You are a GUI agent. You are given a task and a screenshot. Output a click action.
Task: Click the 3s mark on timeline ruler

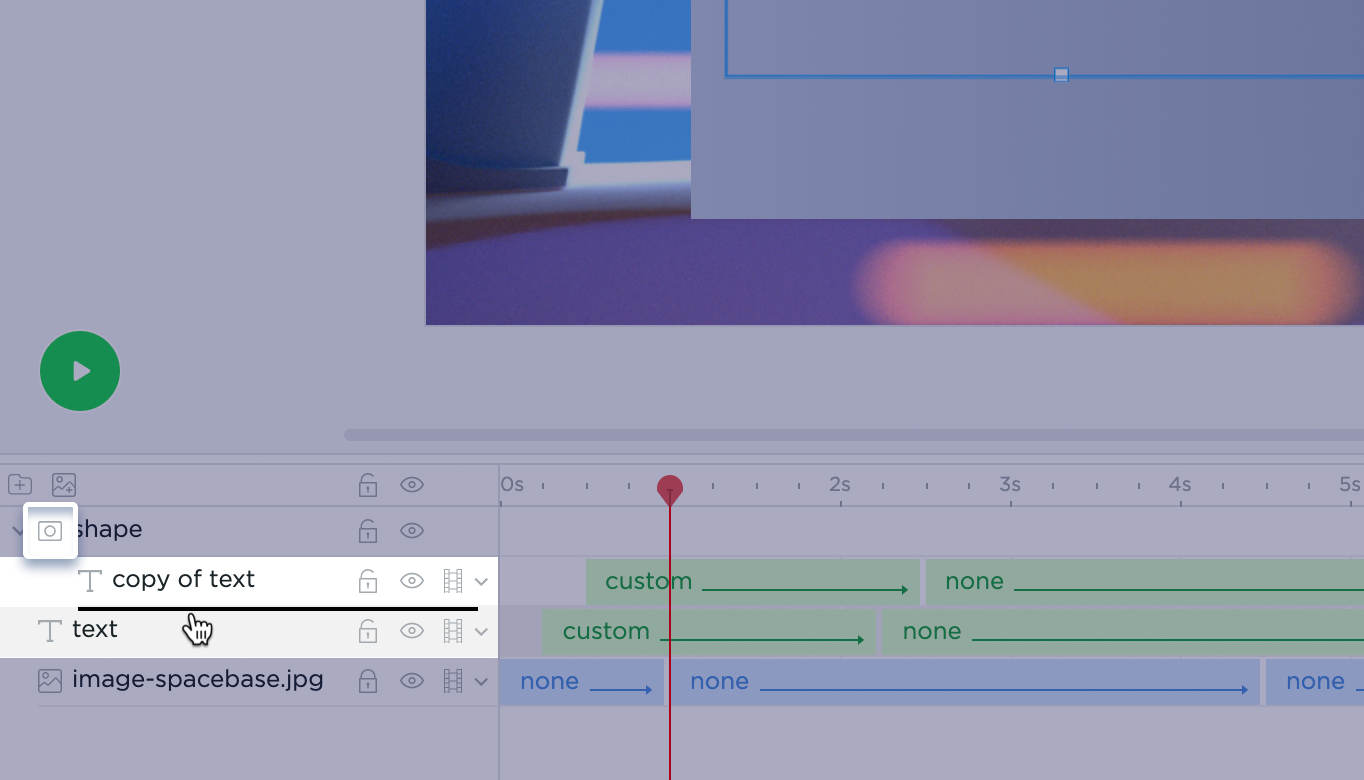tap(1010, 485)
